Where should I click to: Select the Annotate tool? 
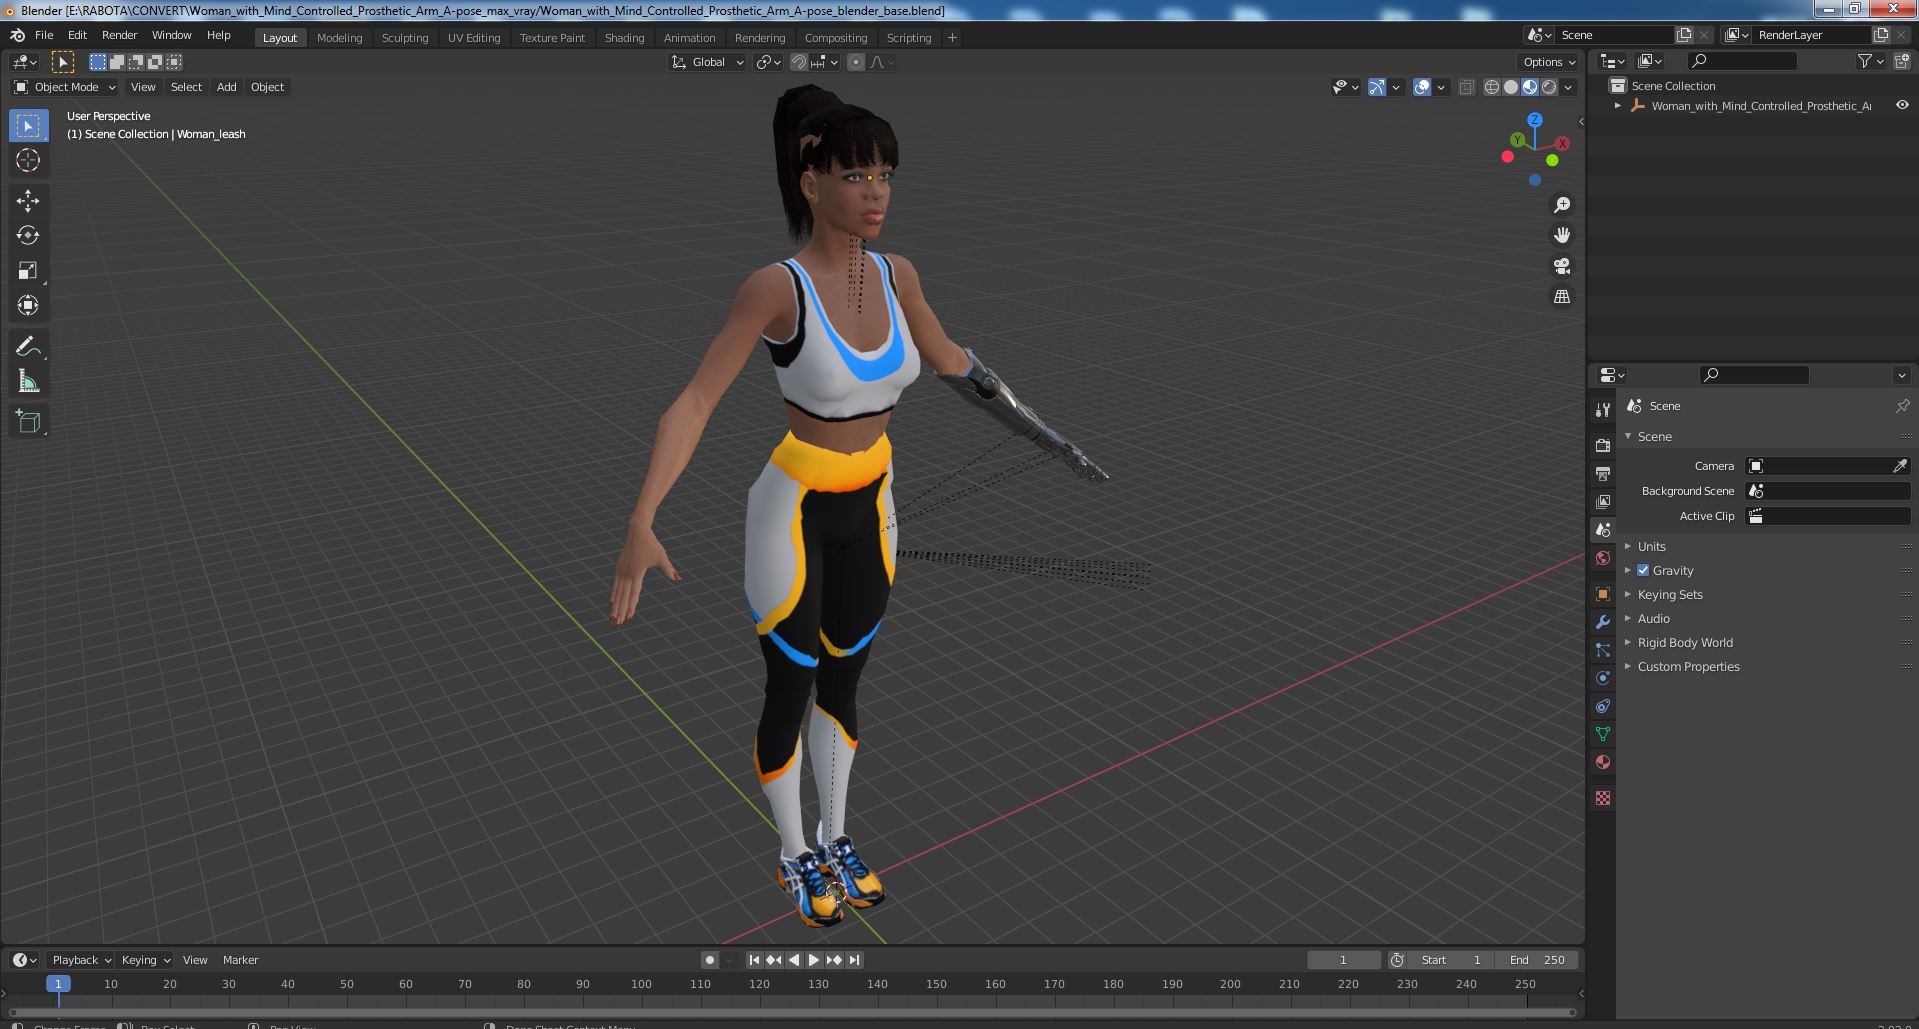(28, 347)
